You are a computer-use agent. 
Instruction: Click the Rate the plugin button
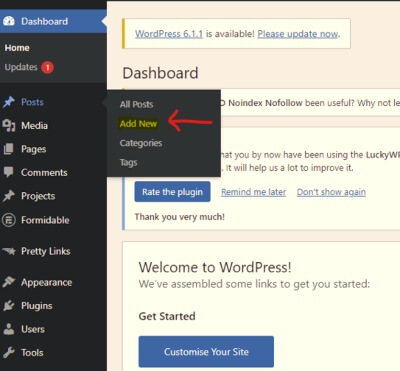[172, 192]
